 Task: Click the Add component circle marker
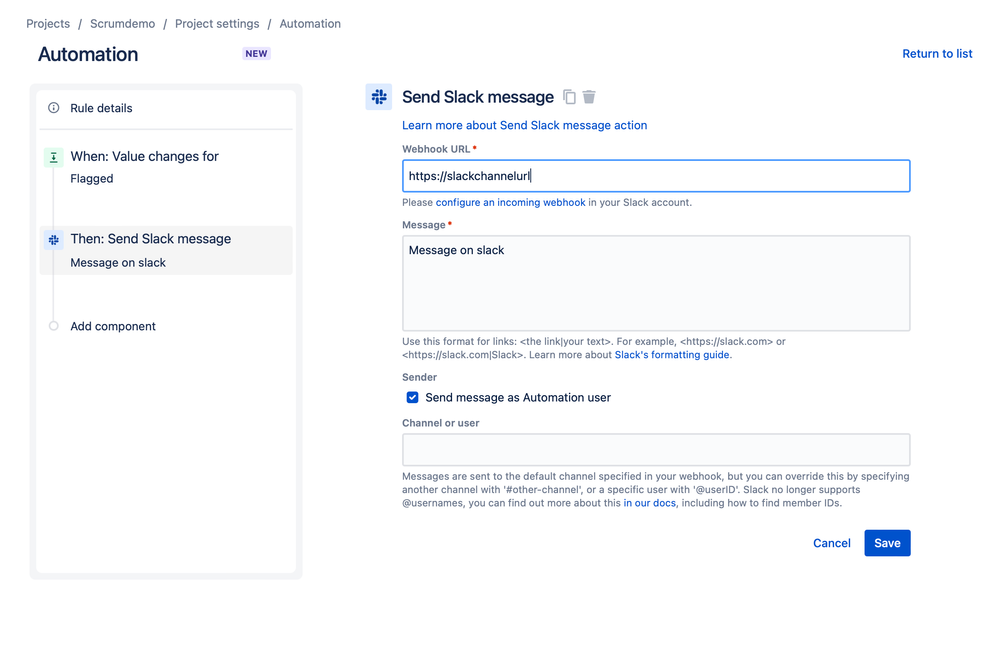click(x=54, y=326)
